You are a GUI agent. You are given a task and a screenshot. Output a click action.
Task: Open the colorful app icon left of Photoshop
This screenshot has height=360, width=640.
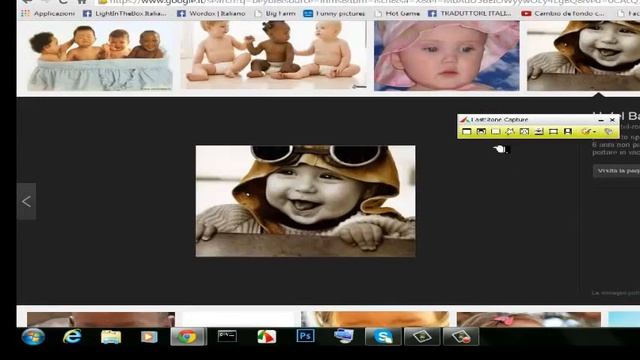pyautogui.click(x=267, y=337)
